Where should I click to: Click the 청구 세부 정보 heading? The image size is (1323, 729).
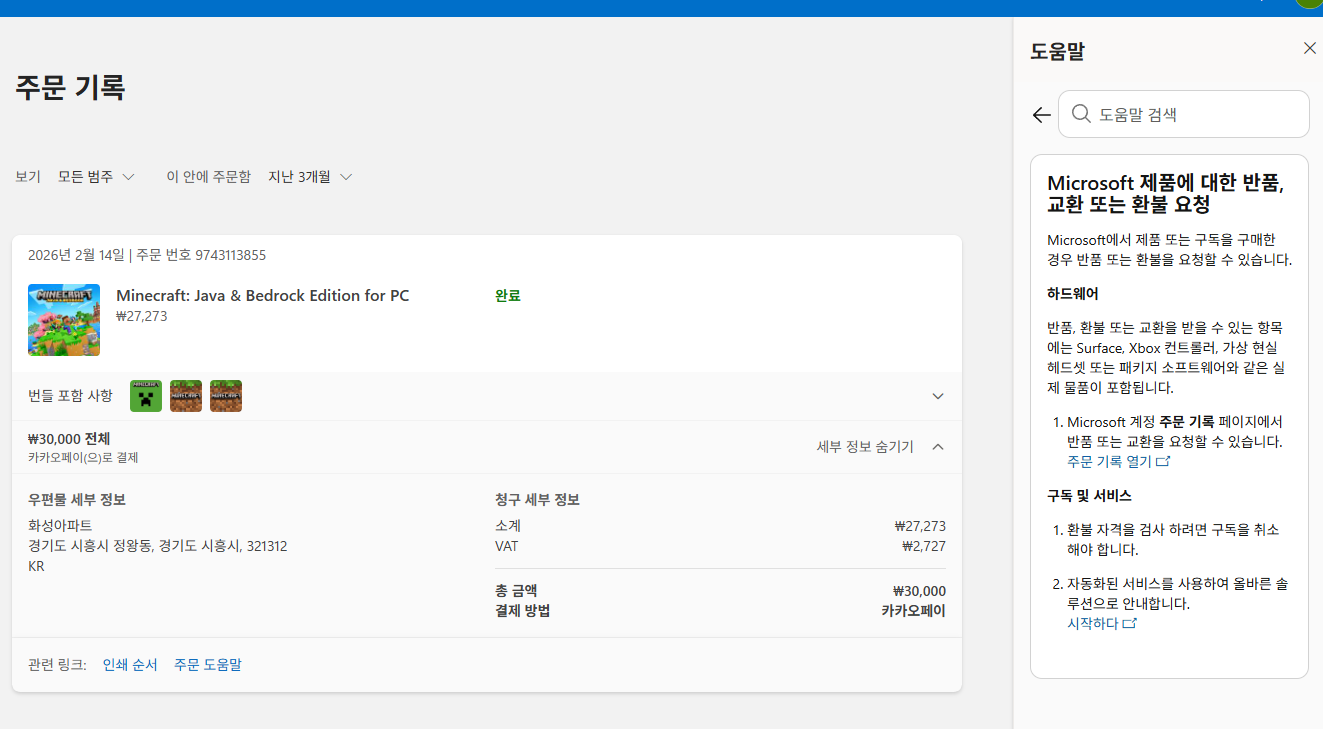537,500
